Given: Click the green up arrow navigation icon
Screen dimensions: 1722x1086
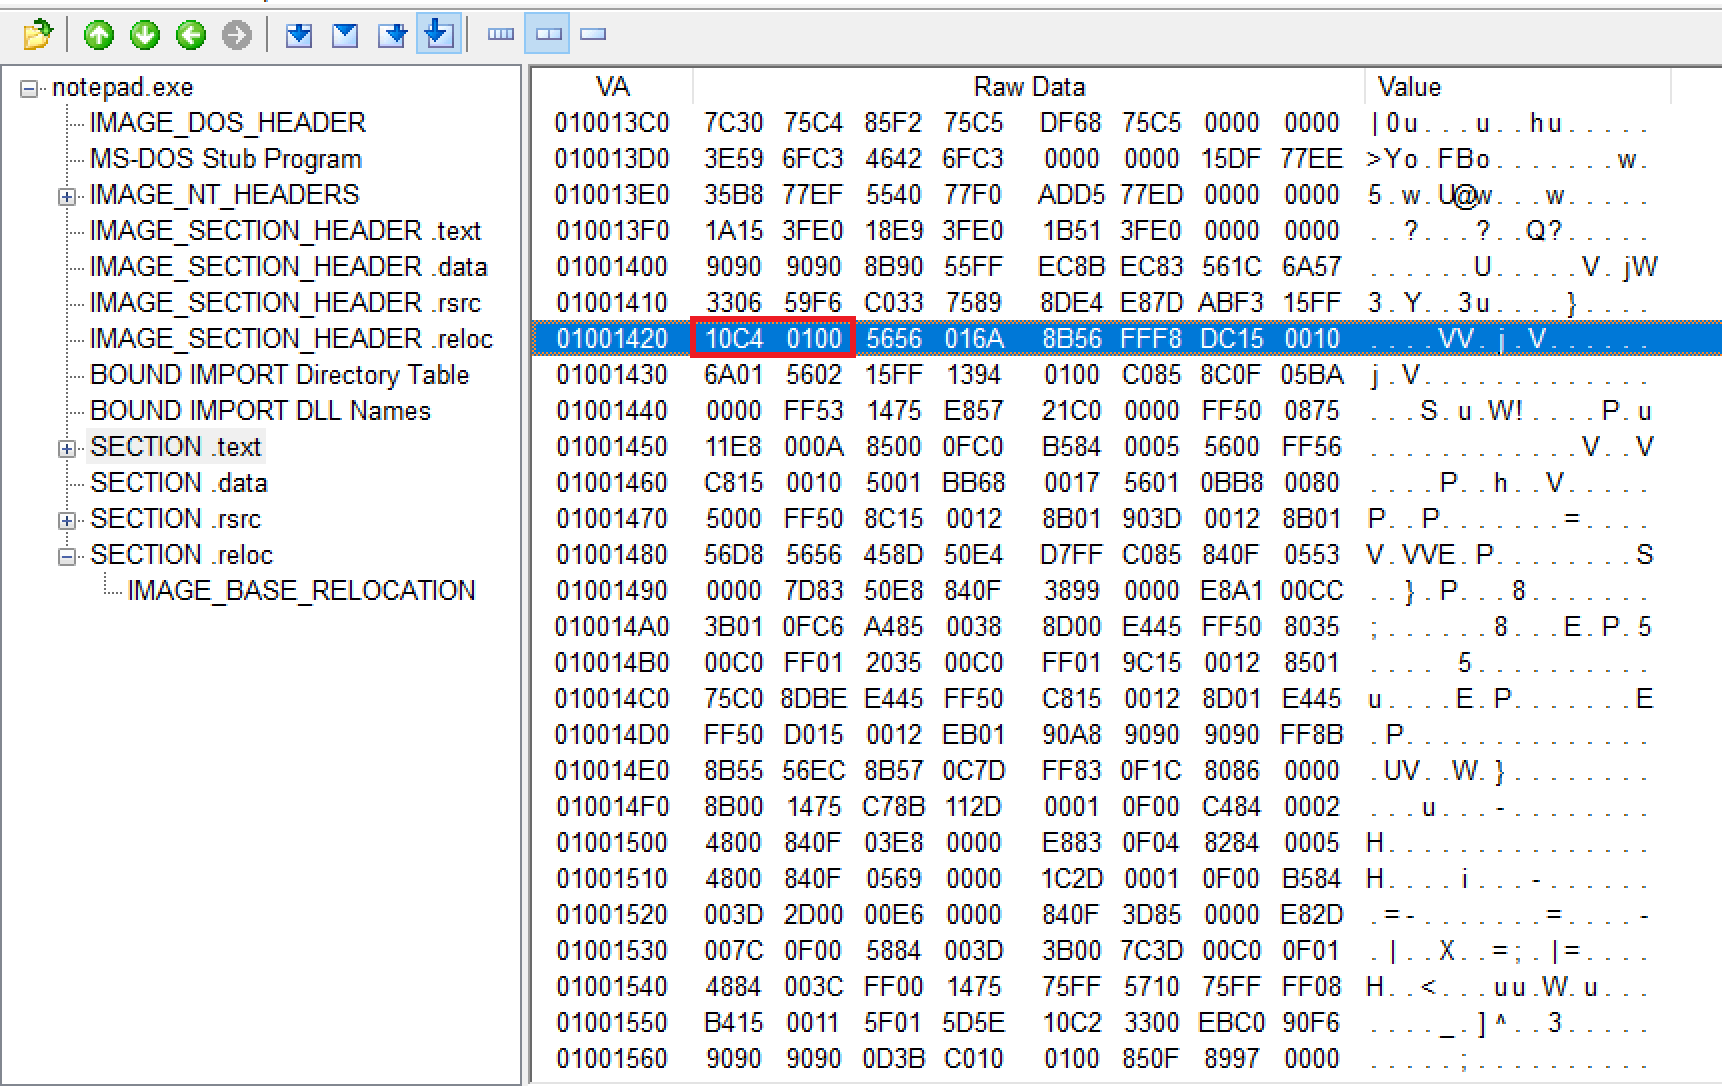Looking at the screenshot, I should tap(98, 35).
